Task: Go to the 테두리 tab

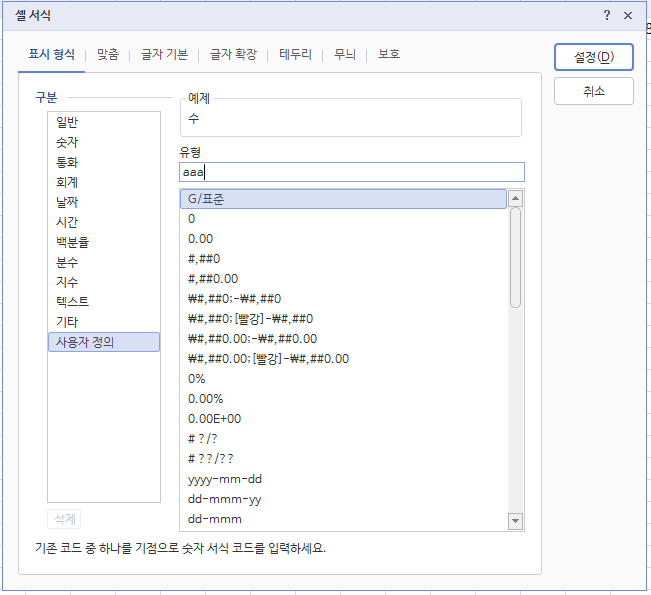Action: [x=295, y=54]
